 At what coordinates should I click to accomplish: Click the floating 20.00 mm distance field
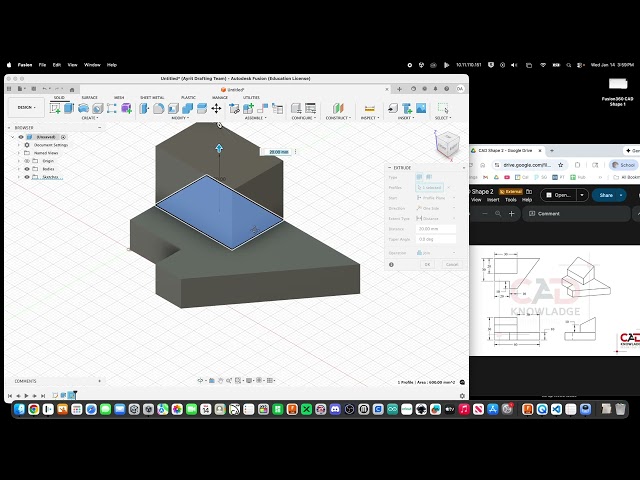point(279,152)
